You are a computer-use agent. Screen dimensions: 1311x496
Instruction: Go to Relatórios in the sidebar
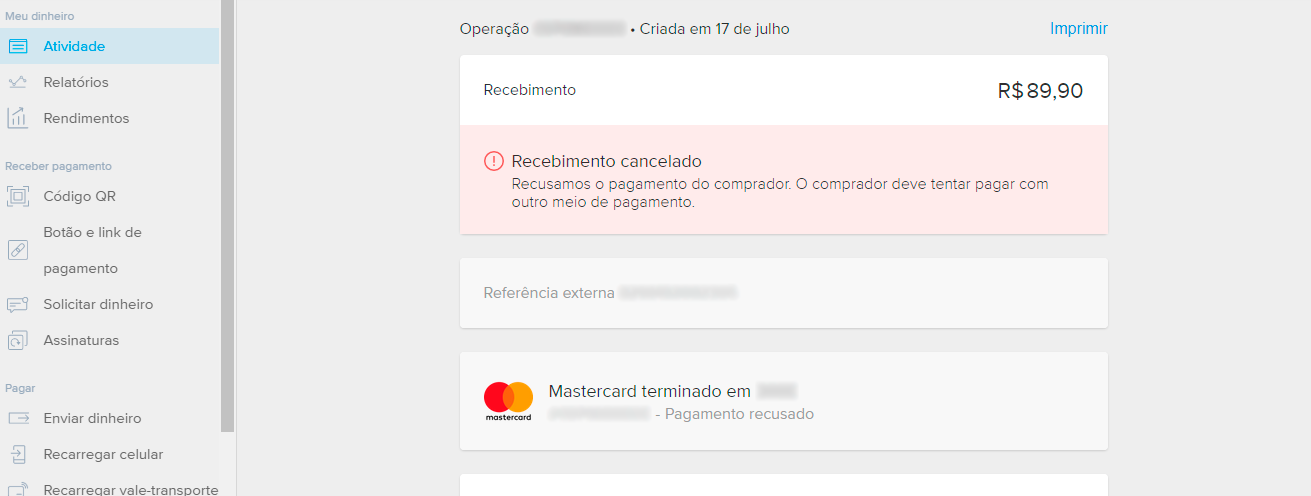coord(76,82)
